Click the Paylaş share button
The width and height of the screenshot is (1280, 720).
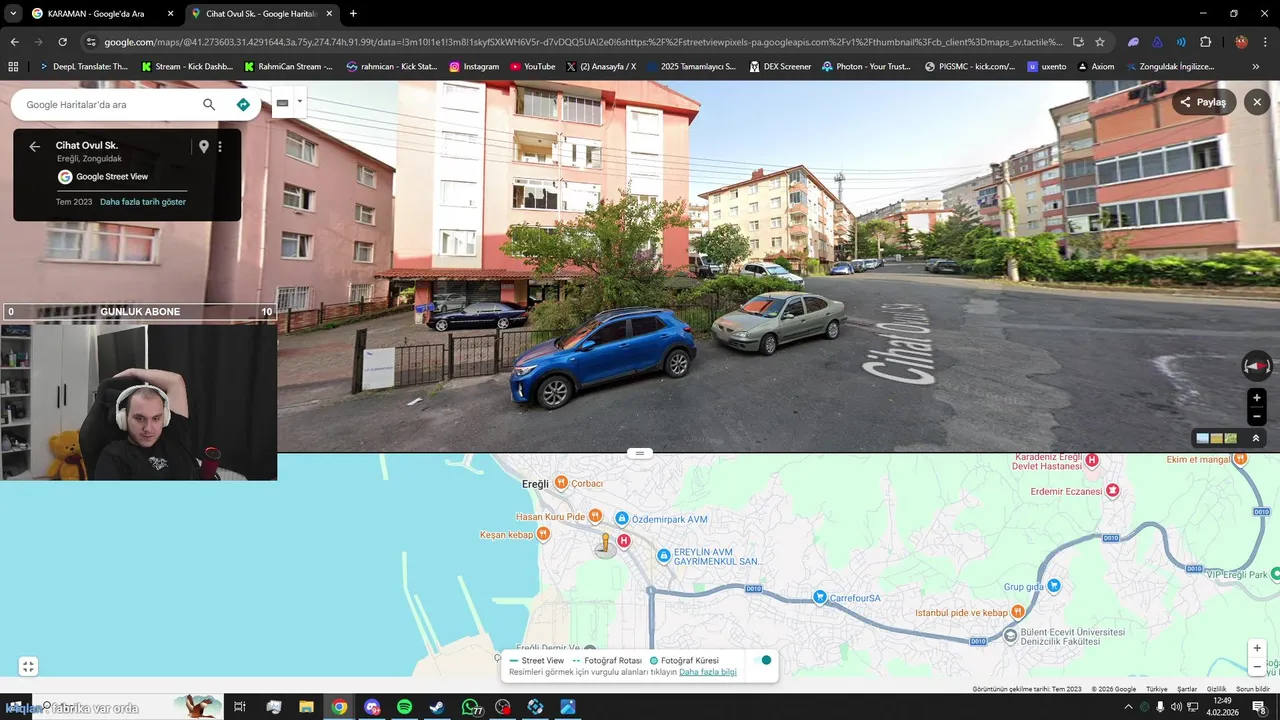click(x=1204, y=102)
